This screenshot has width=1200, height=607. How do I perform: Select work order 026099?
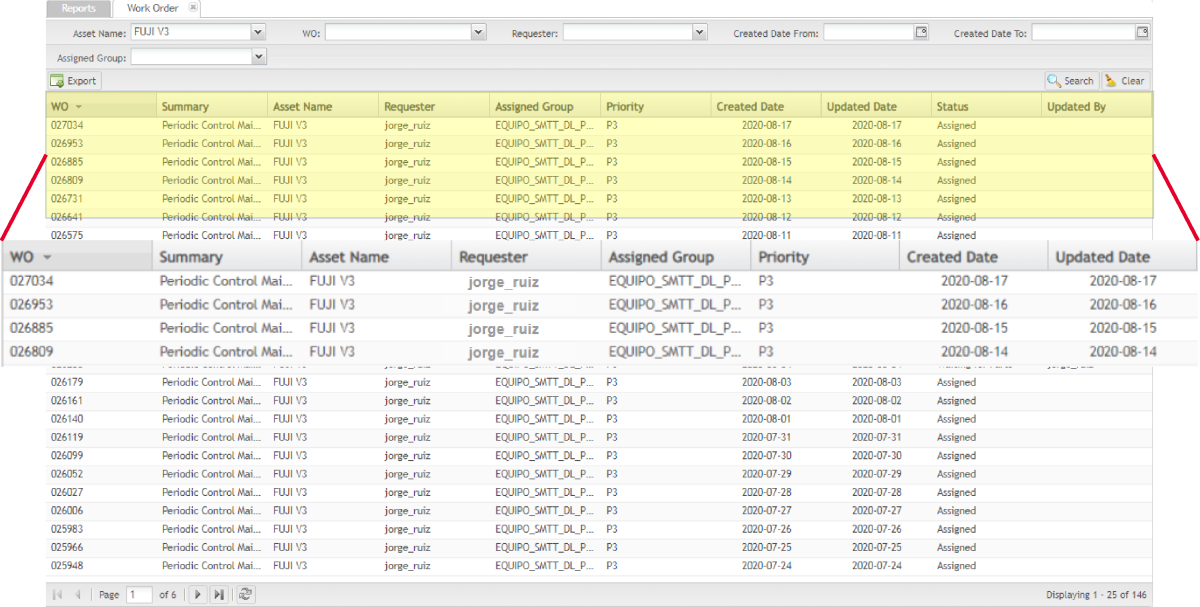coord(599,455)
